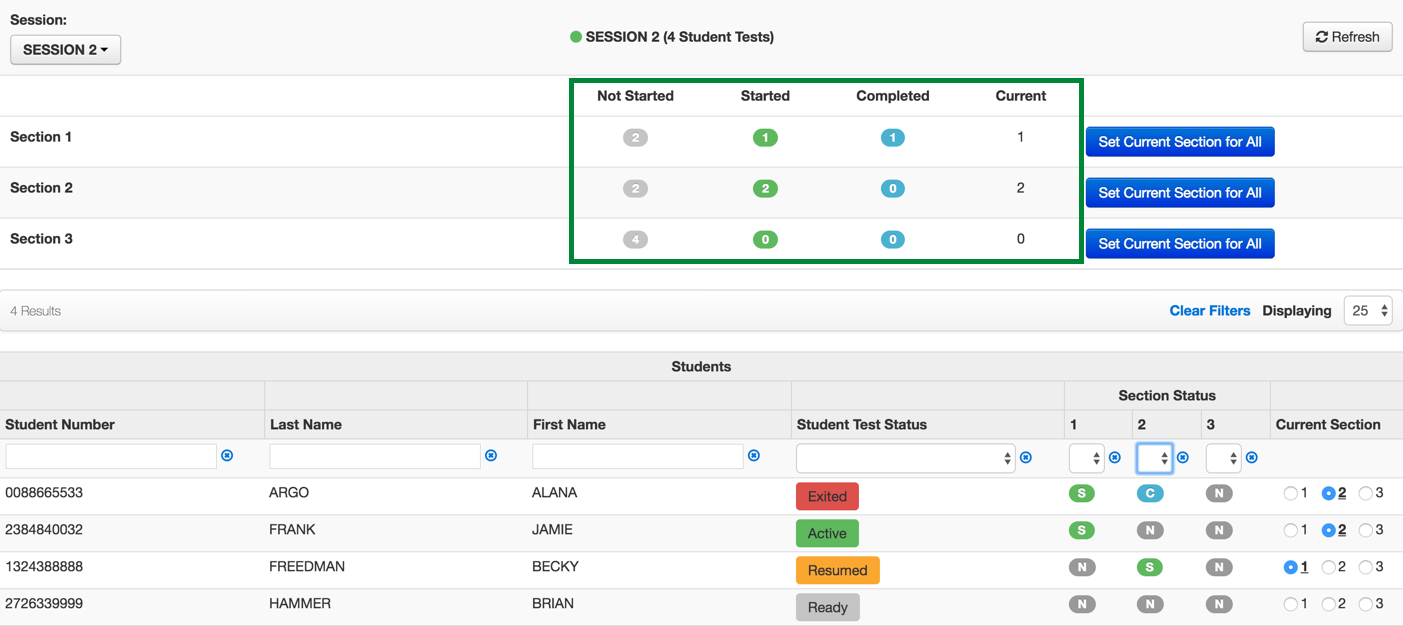The height and width of the screenshot is (626, 1403).
Task: Select current section 2 for FREEDMAN
Action: point(1329,567)
